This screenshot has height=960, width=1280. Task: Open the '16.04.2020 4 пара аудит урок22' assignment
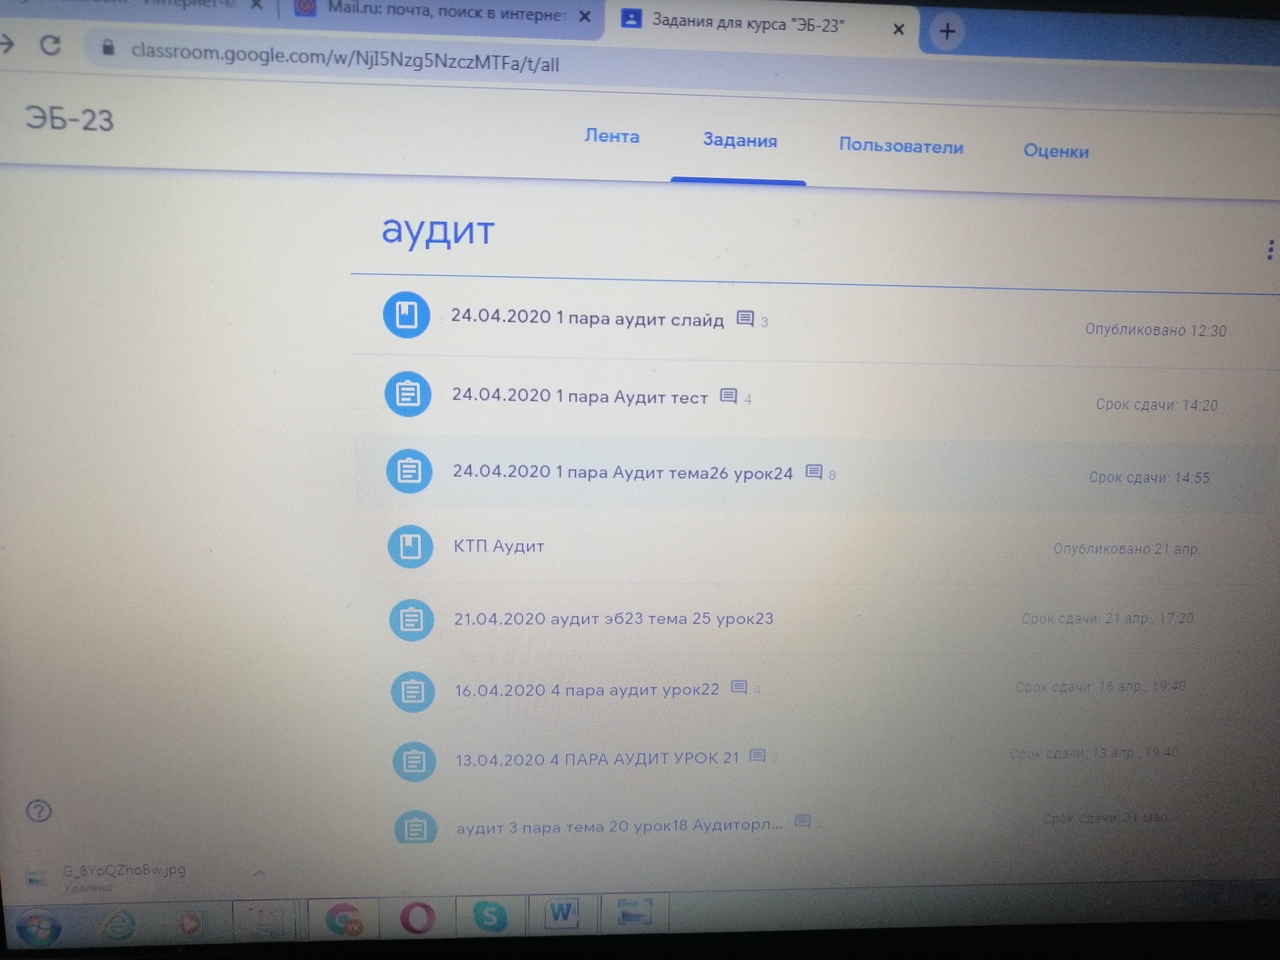(586, 690)
